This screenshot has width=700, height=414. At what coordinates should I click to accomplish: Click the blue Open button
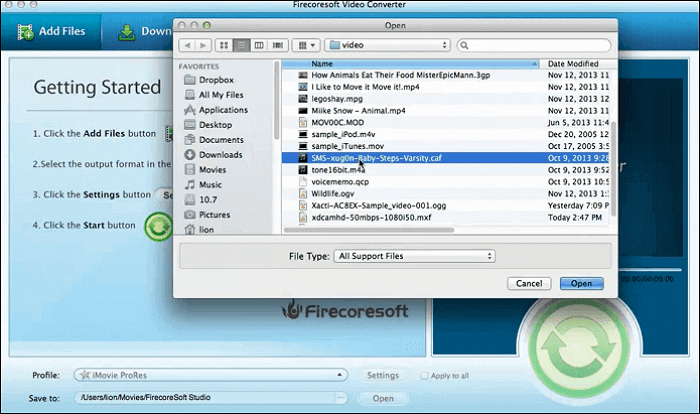[x=581, y=284]
